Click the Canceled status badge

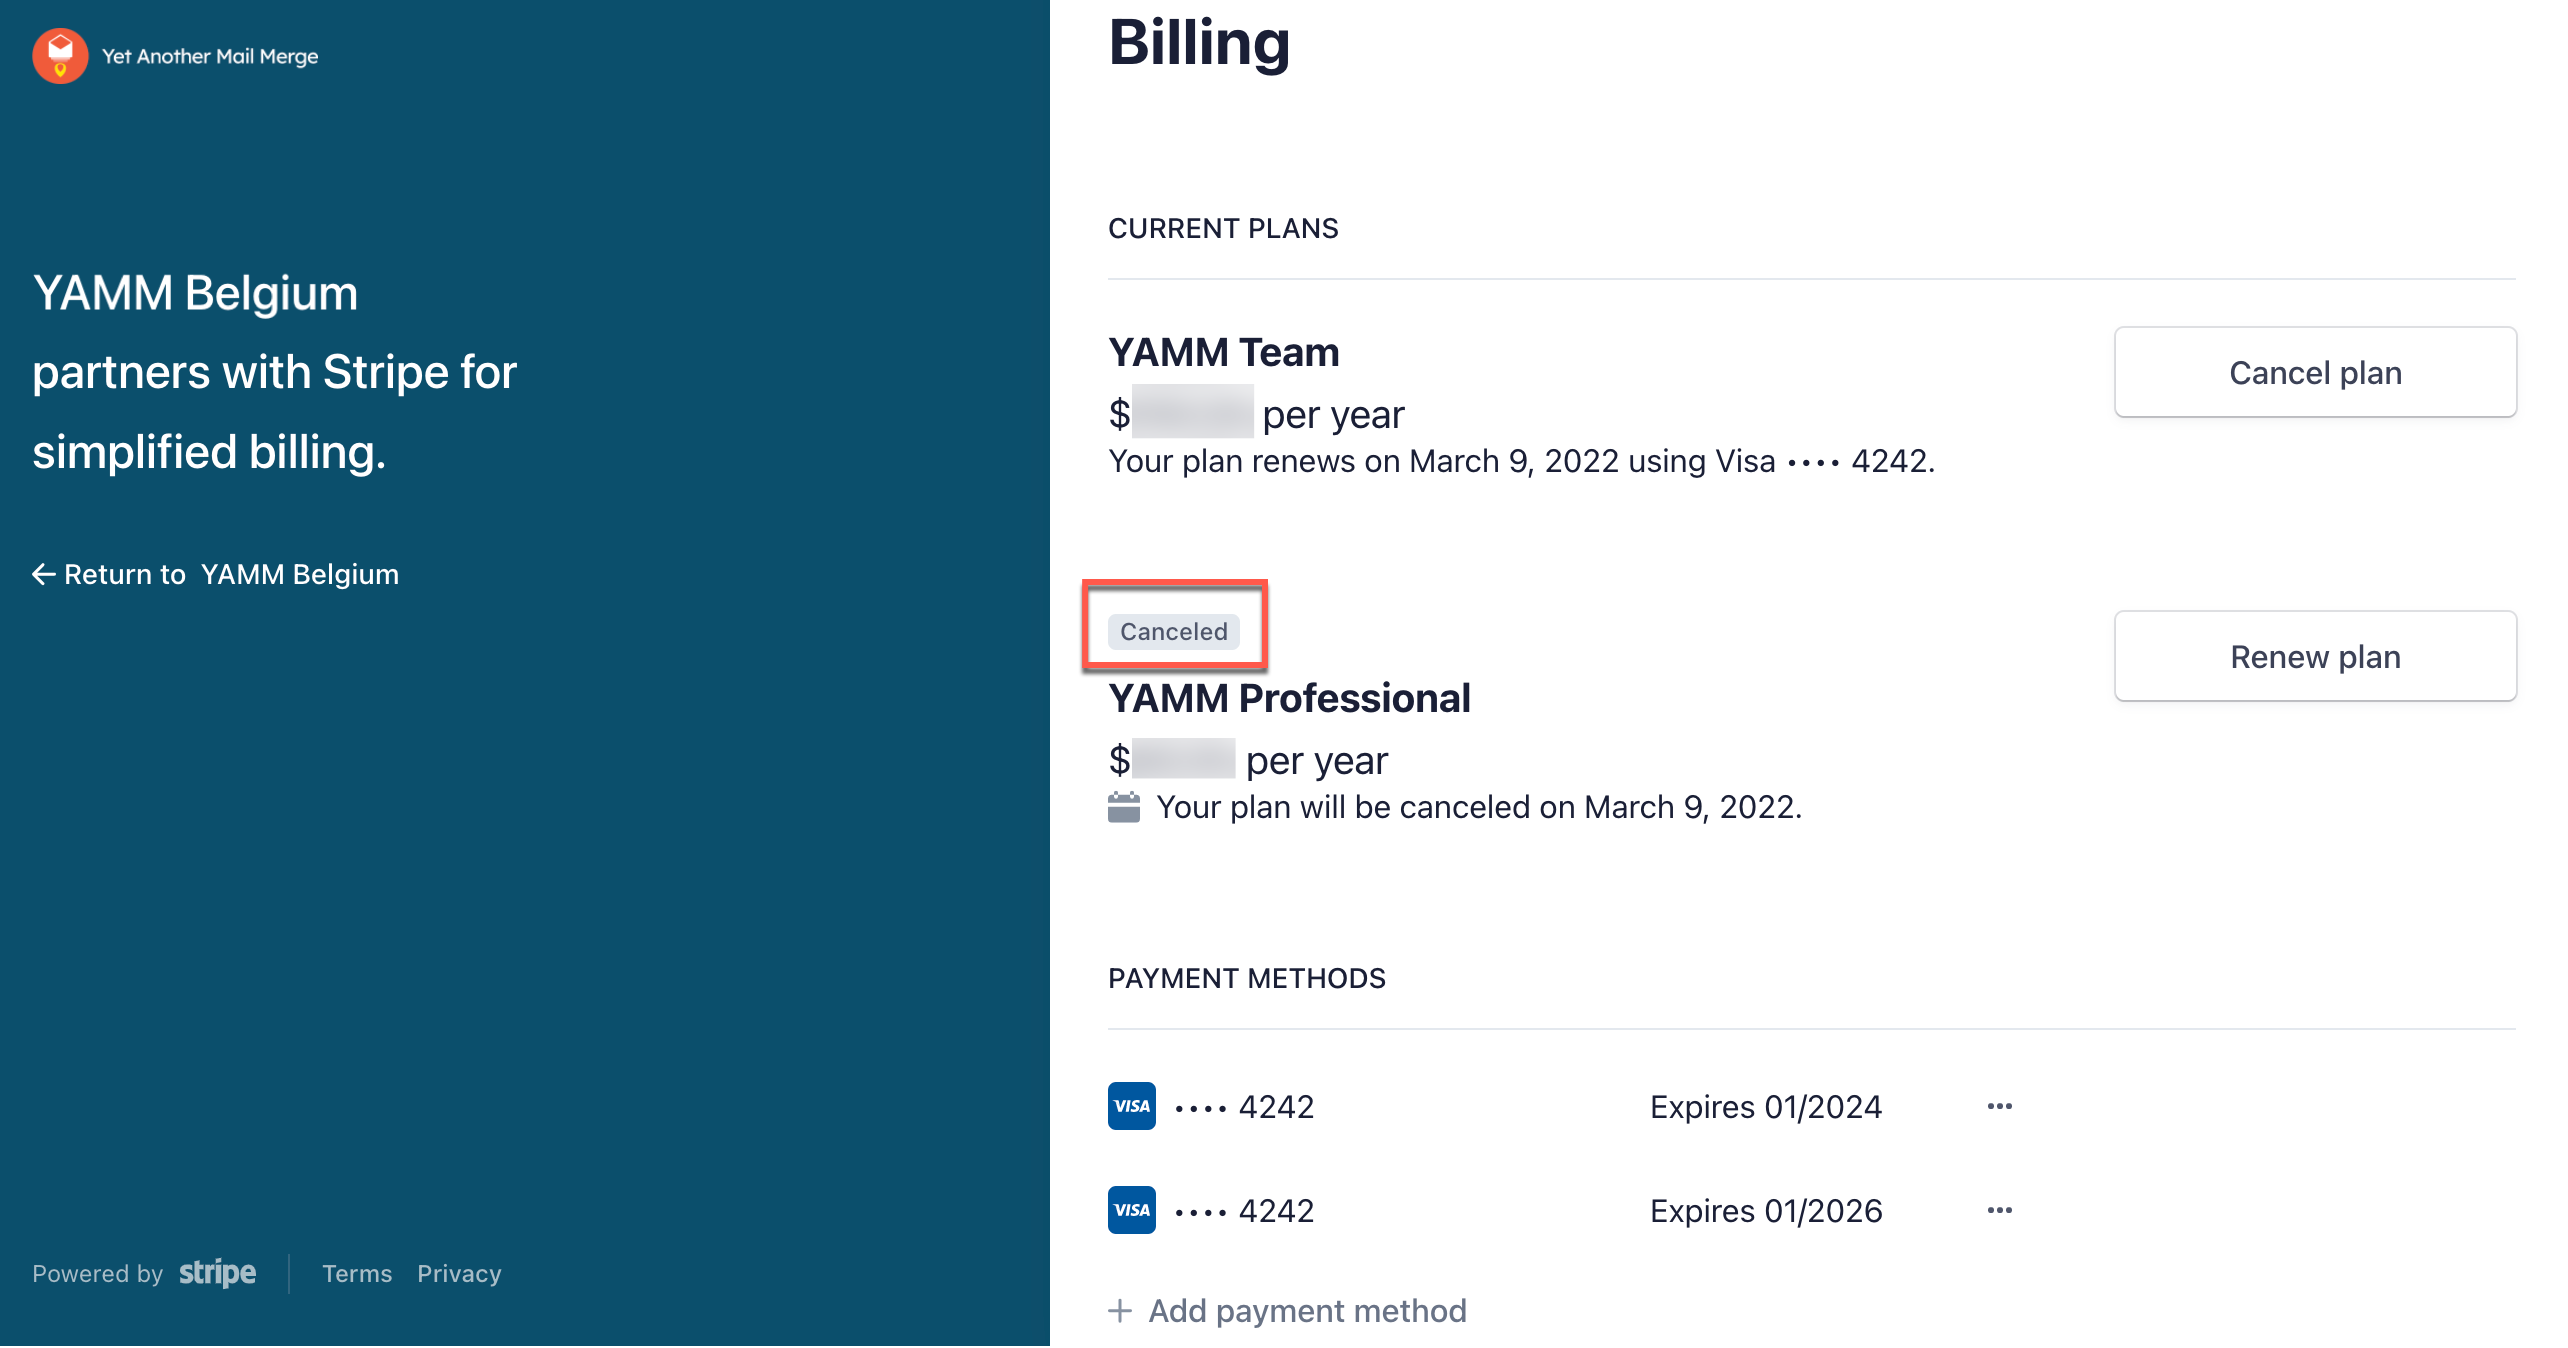pos(1173,631)
